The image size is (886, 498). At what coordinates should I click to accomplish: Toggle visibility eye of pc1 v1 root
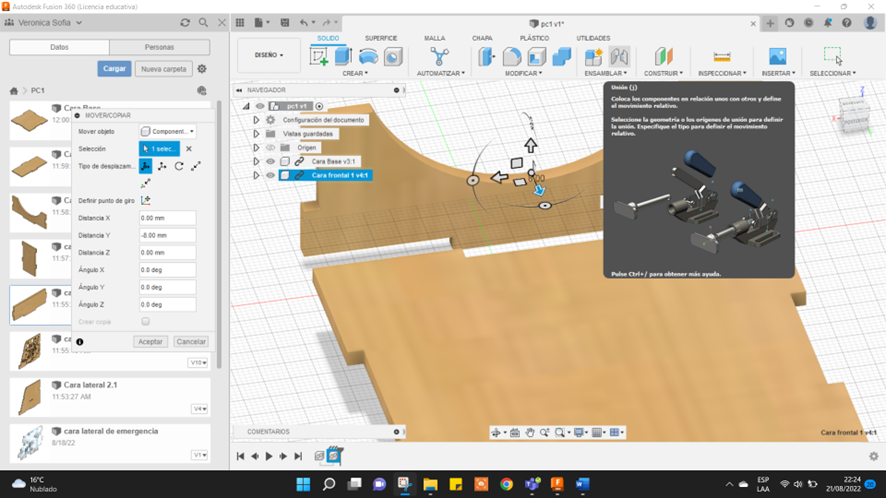click(260, 106)
